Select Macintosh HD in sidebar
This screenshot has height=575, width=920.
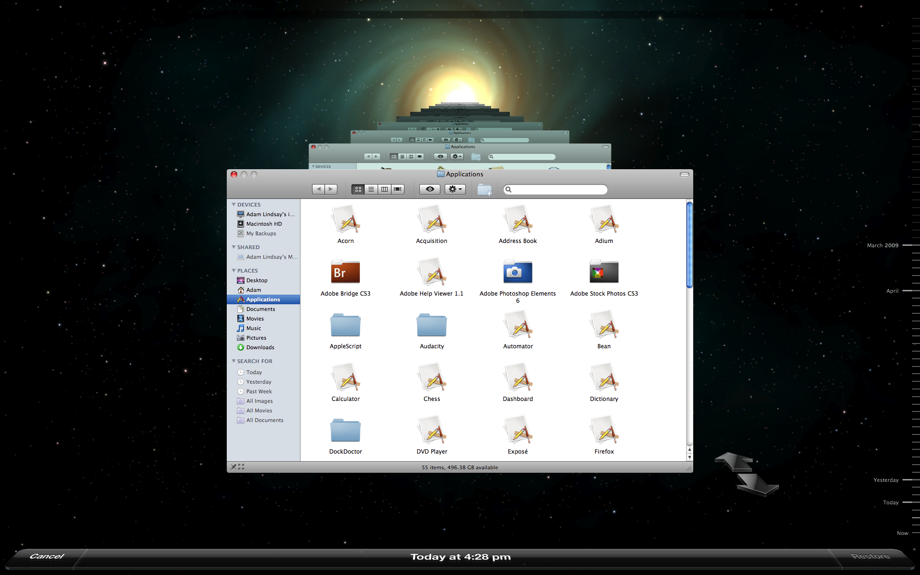263,224
